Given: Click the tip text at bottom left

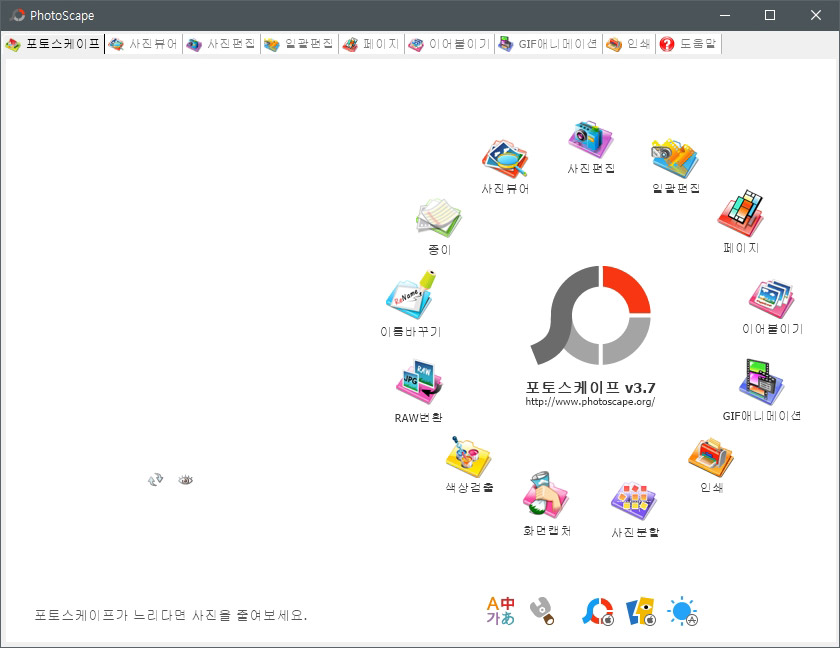Looking at the screenshot, I should tap(170, 615).
